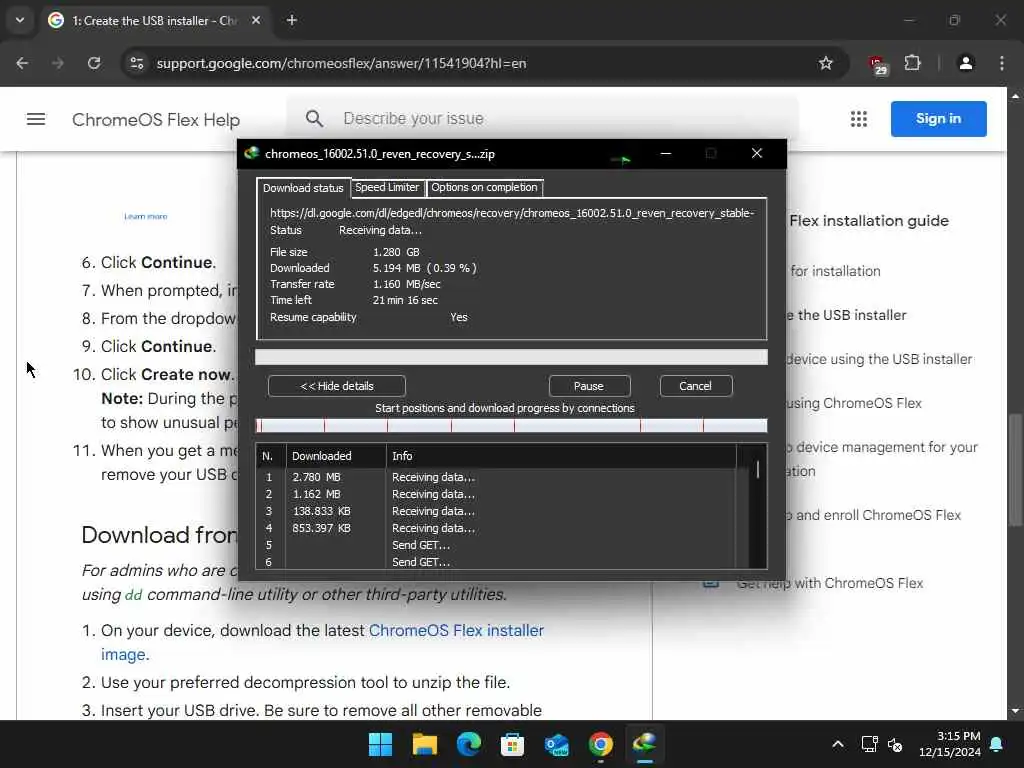The image size is (1024, 768).
Task: Open a new browser tab
Action: click(292, 20)
